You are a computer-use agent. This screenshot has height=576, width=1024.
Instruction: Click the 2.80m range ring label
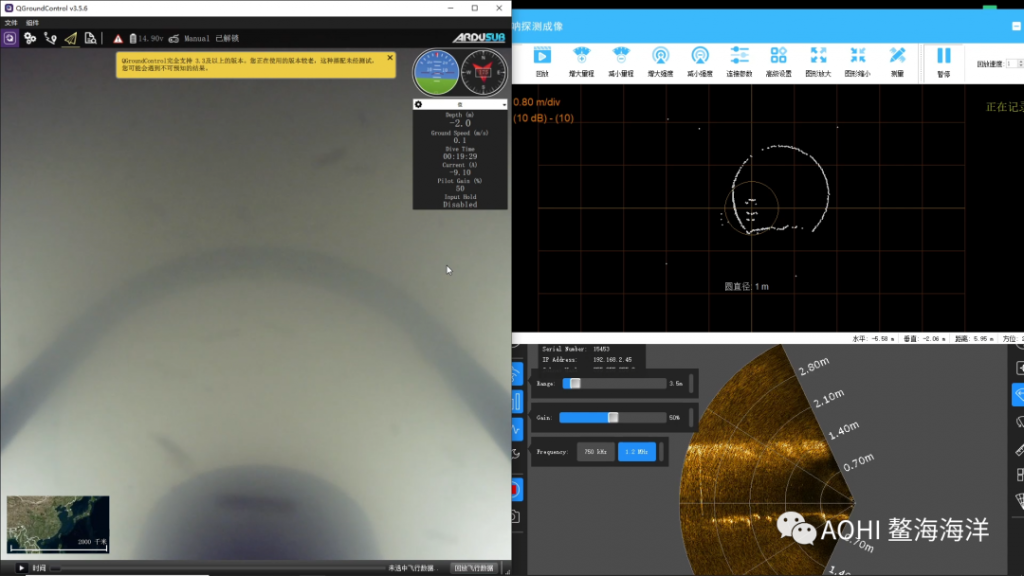point(814,366)
